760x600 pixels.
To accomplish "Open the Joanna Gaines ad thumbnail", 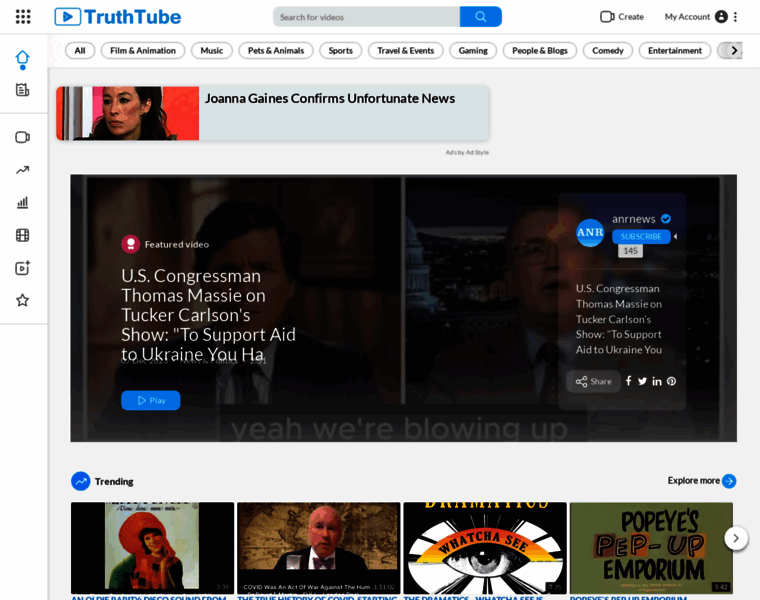I will coord(127,113).
